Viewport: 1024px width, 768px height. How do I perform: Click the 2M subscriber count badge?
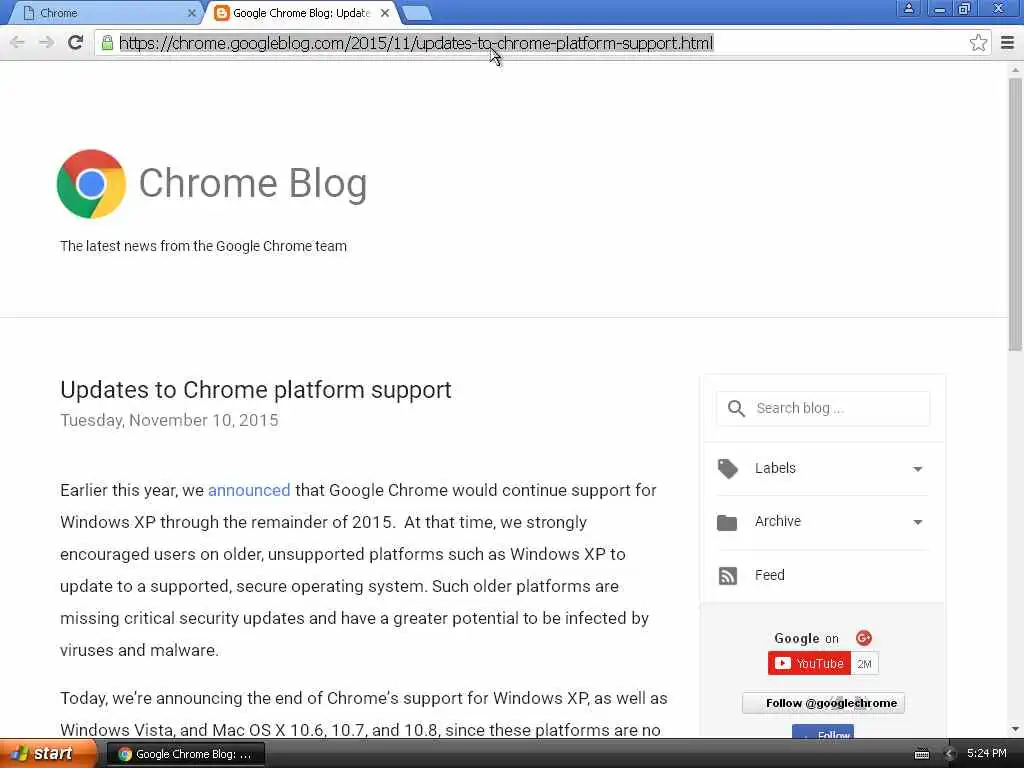pos(865,664)
